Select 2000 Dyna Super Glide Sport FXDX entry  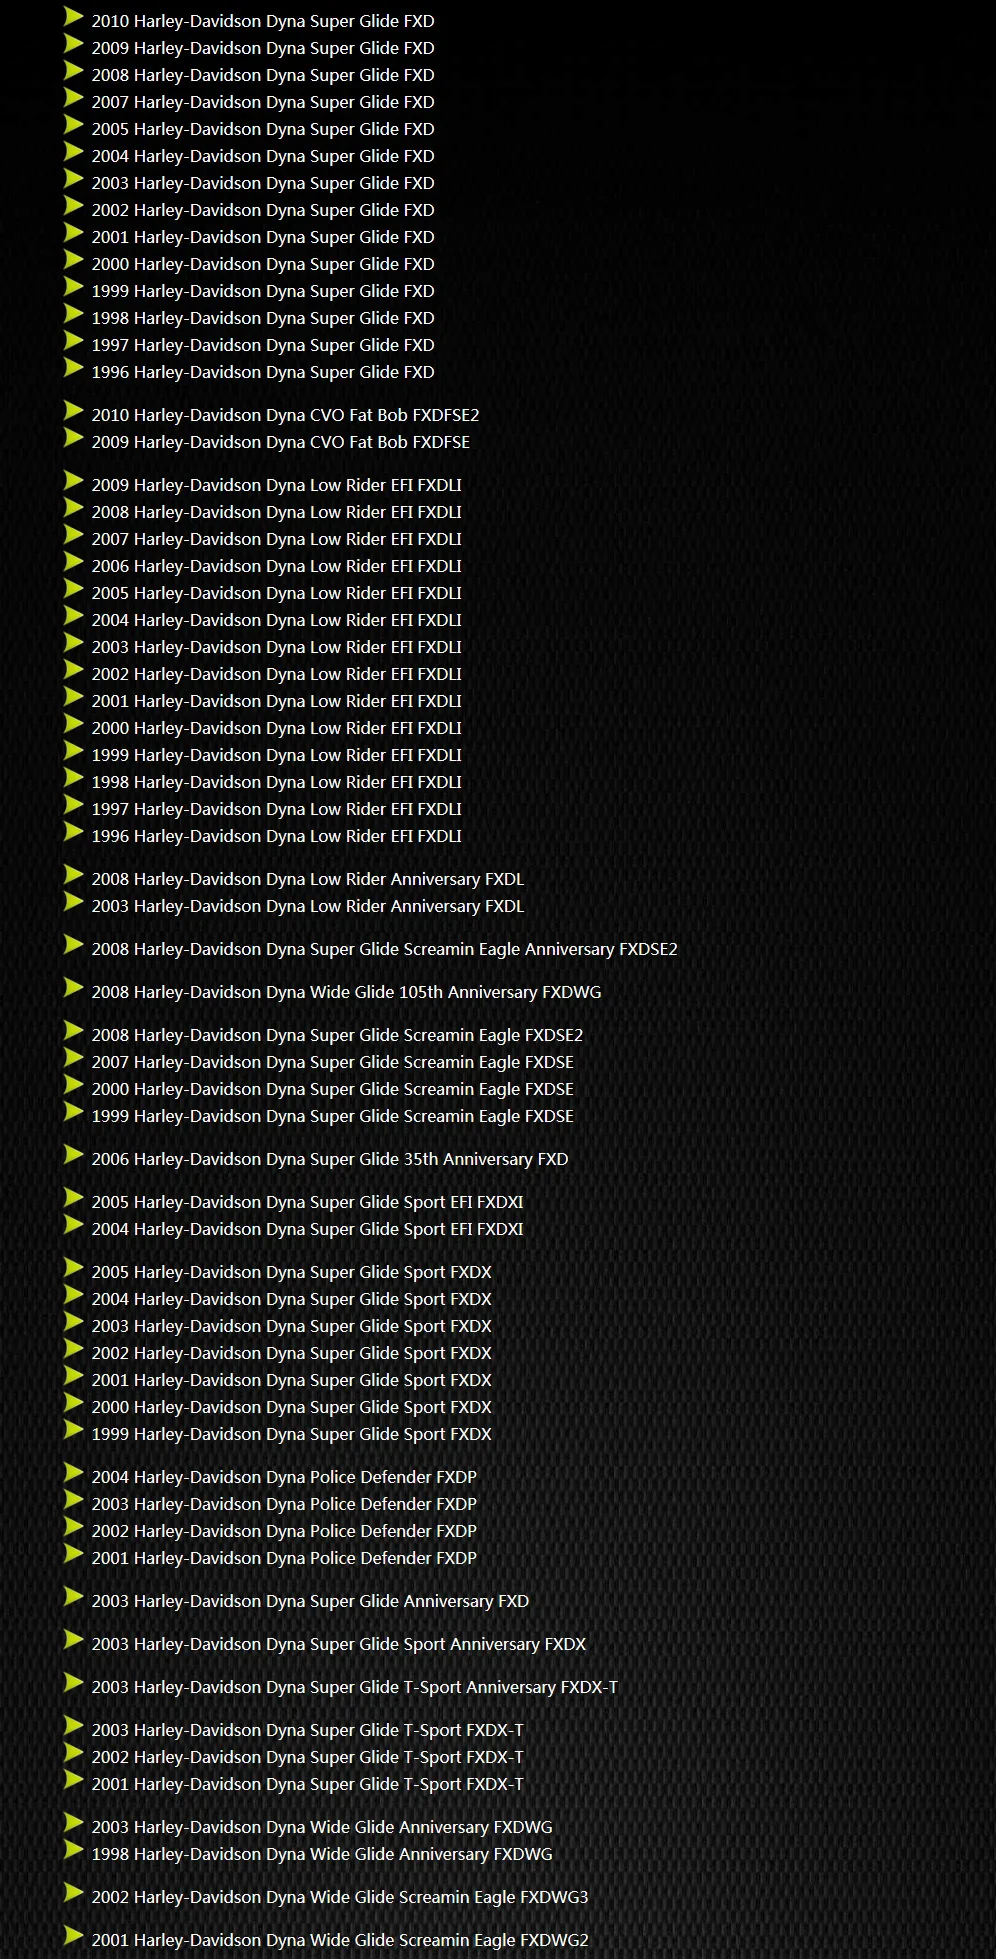292,1407
